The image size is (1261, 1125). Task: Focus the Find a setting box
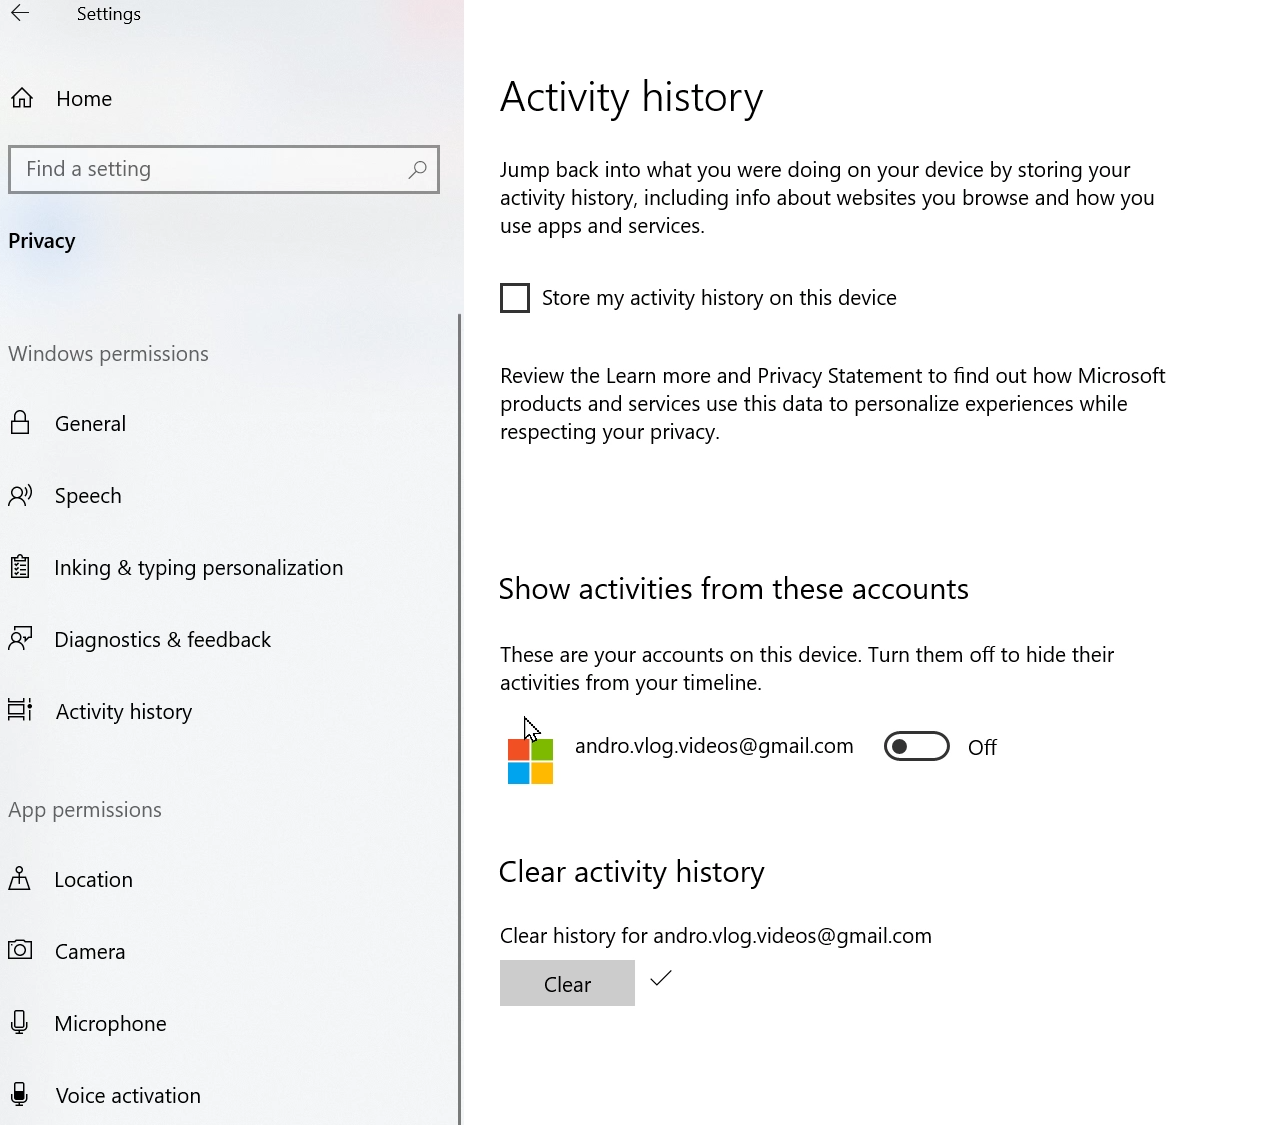point(224,169)
